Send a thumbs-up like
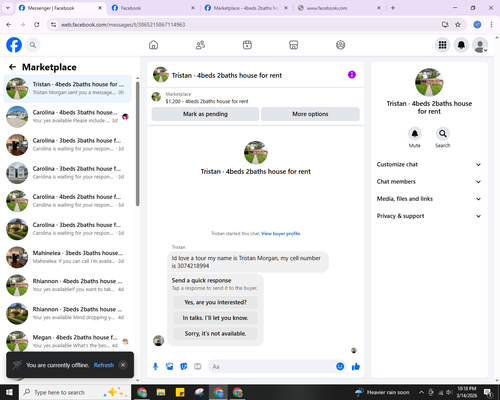This screenshot has height=400, width=500. [x=356, y=367]
